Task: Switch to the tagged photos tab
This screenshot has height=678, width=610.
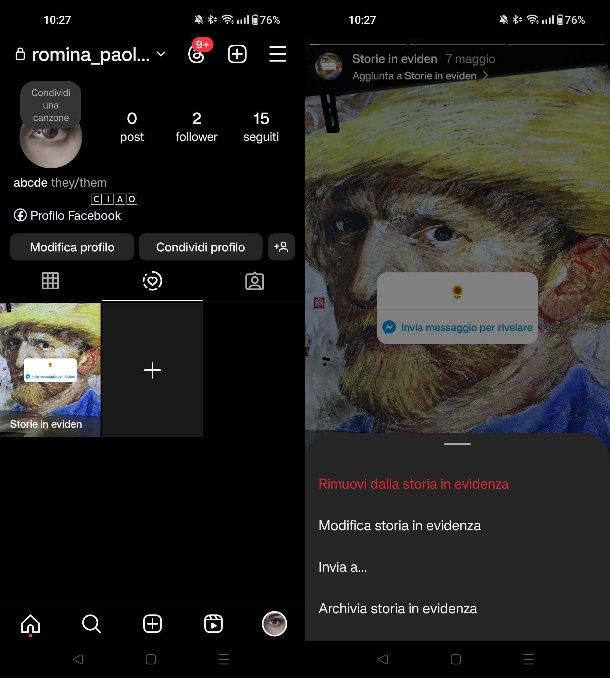Action: coord(254,281)
